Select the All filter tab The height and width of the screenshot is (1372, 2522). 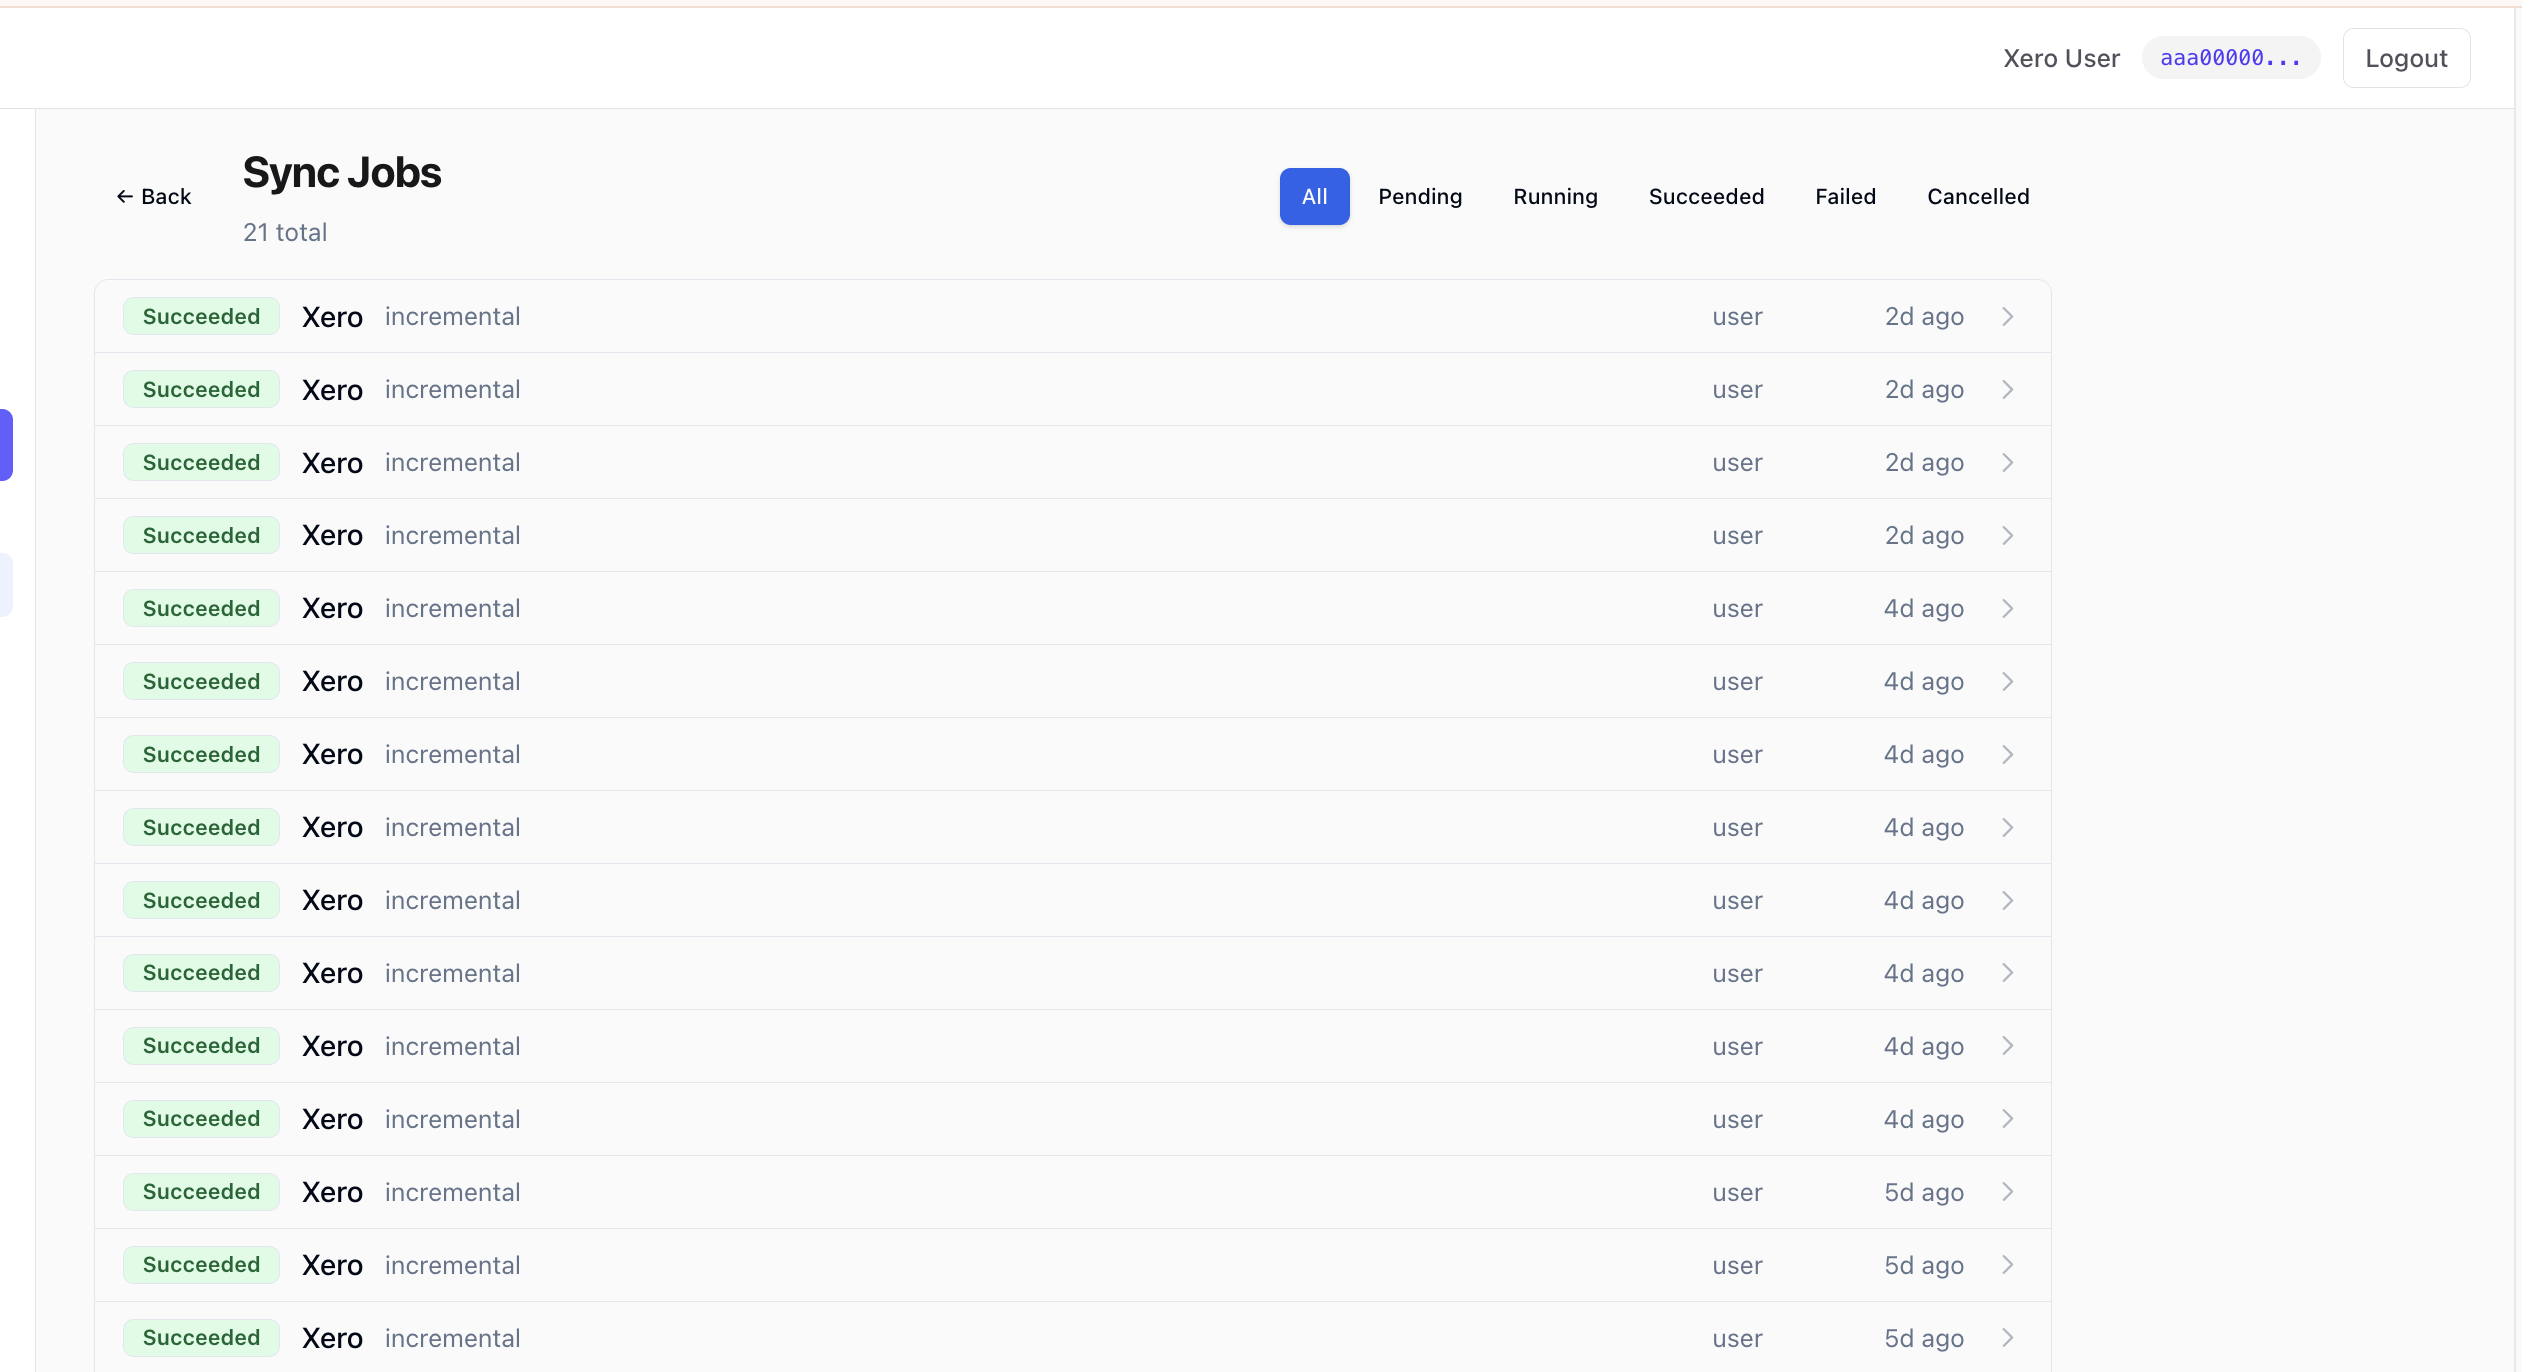click(x=1313, y=196)
